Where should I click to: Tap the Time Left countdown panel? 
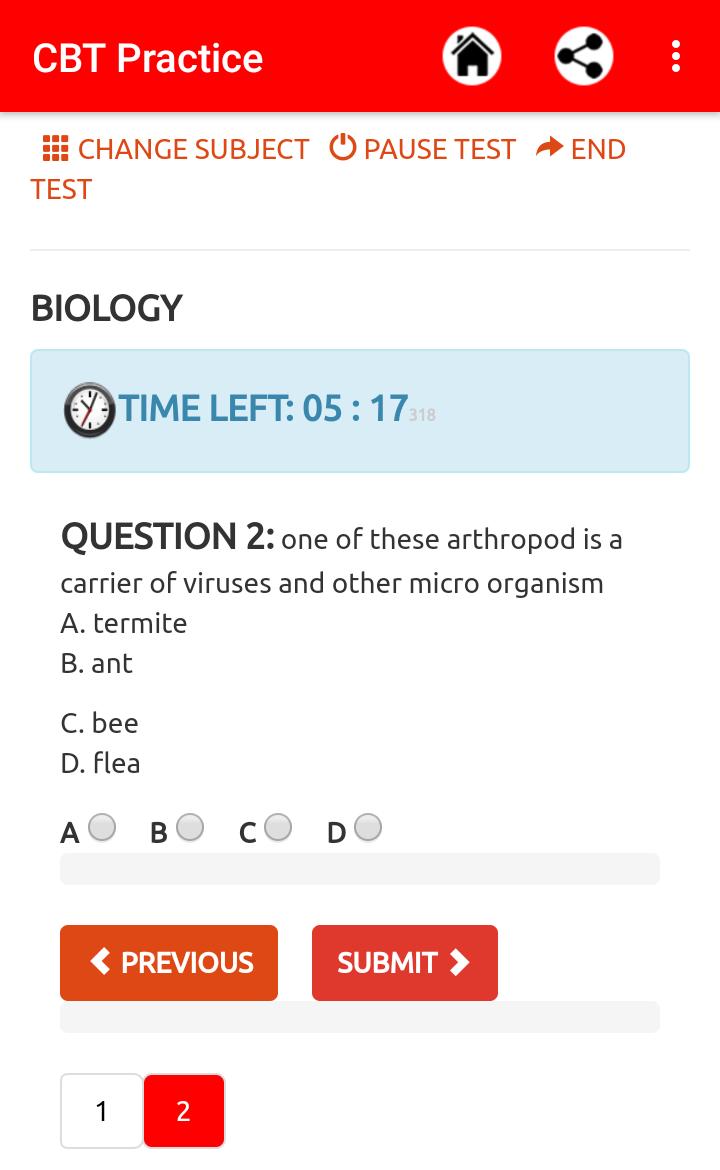tap(360, 410)
